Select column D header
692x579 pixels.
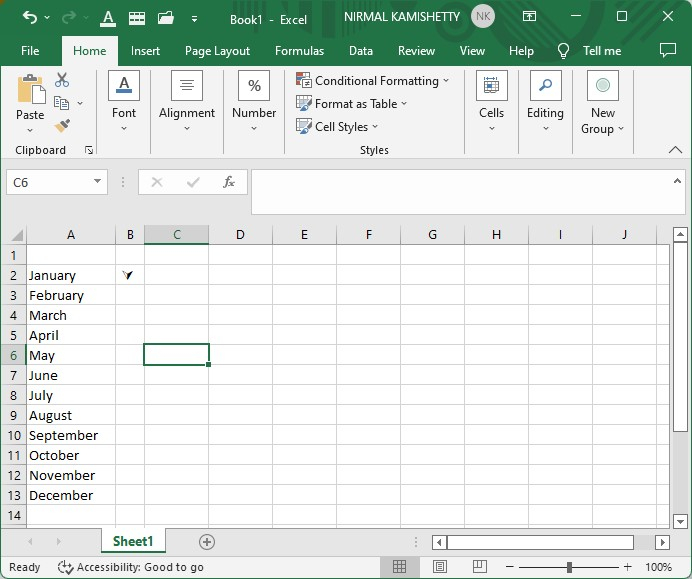coord(241,235)
